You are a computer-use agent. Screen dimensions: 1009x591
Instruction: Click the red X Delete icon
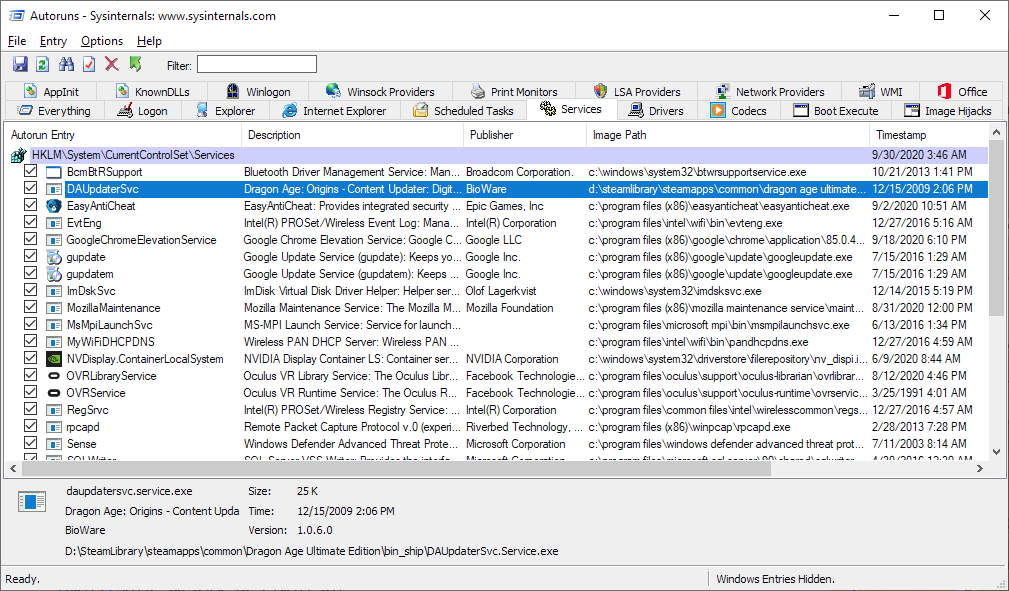click(112, 65)
